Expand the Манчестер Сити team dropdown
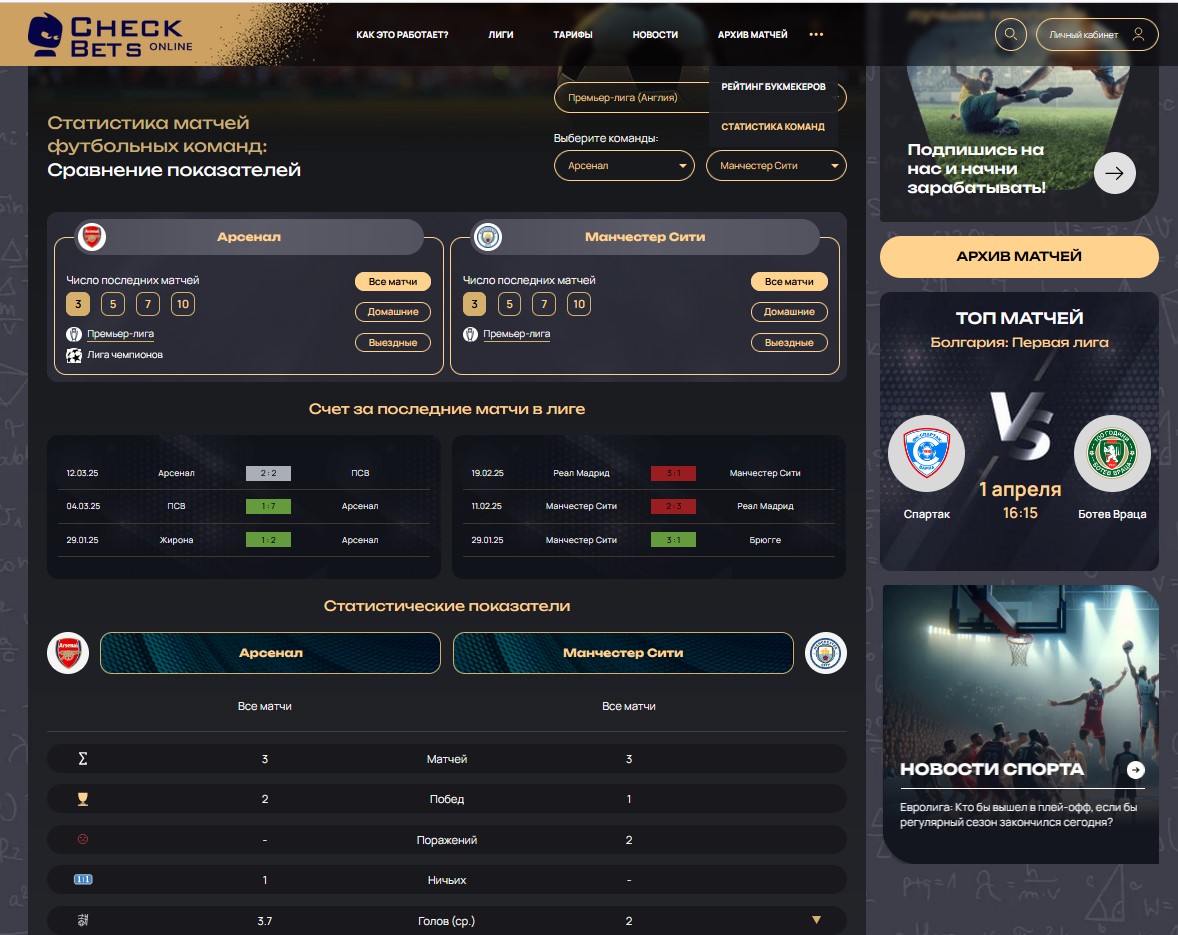 pyautogui.click(x=776, y=166)
